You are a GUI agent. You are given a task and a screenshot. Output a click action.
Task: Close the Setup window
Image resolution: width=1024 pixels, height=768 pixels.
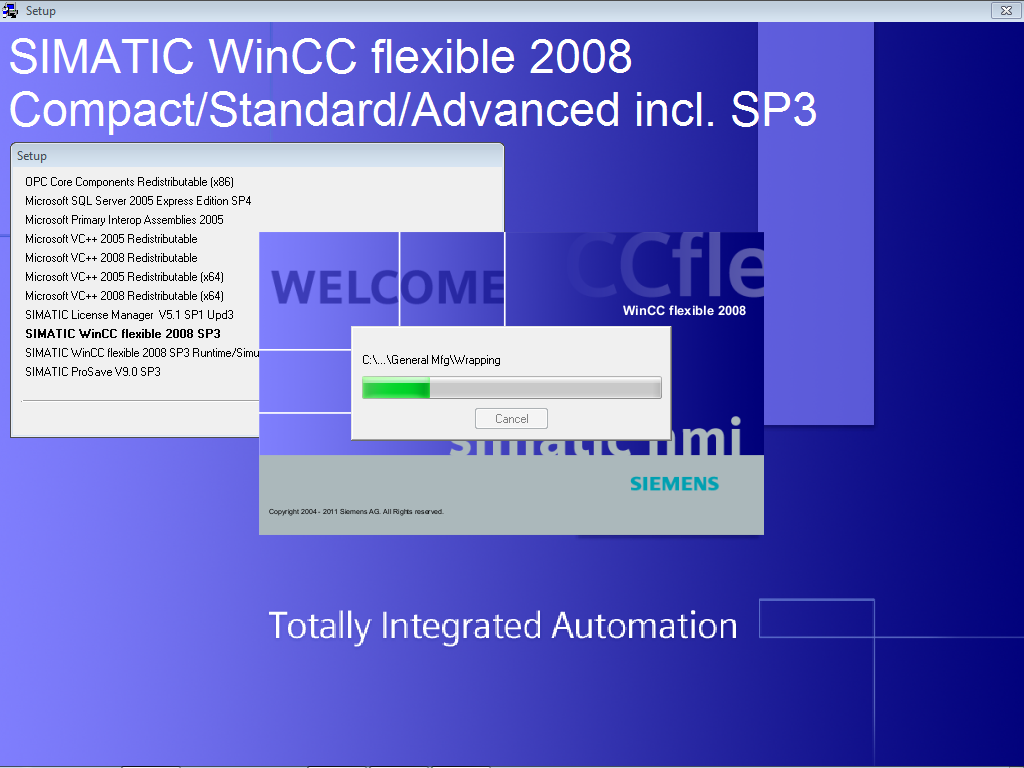1006,10
